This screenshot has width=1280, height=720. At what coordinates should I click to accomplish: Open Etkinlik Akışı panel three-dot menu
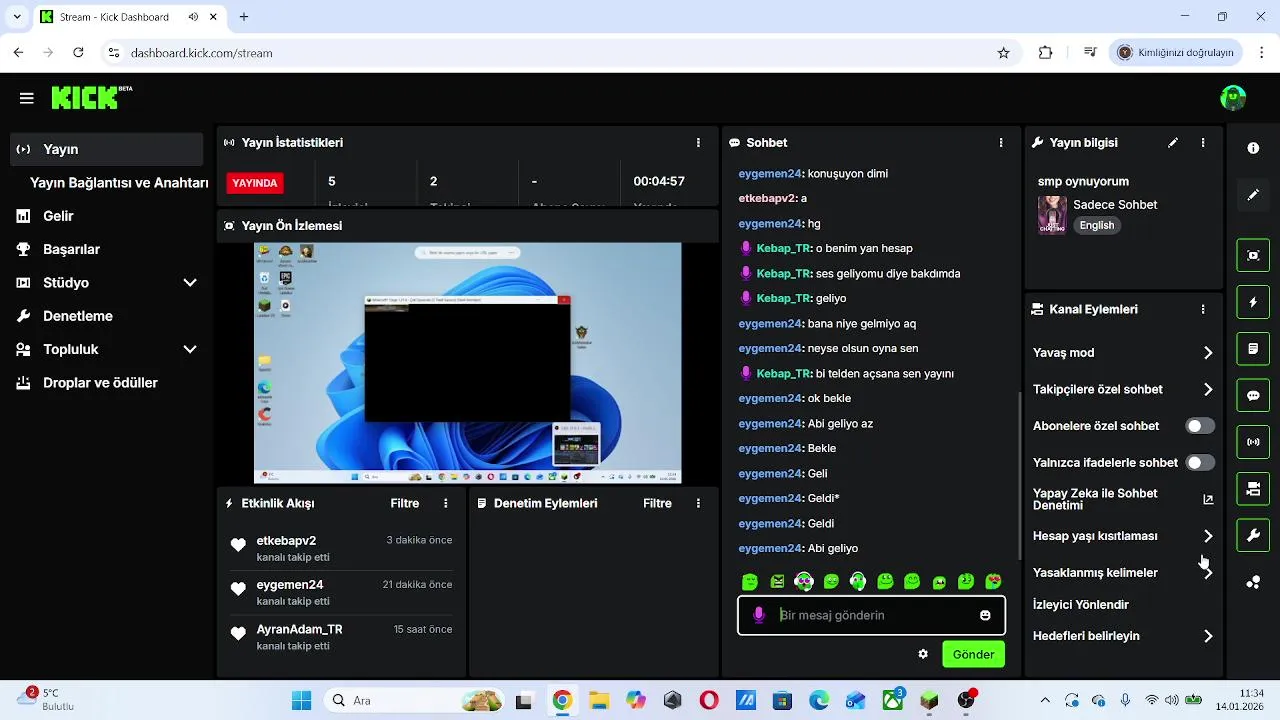pos(446,503)
